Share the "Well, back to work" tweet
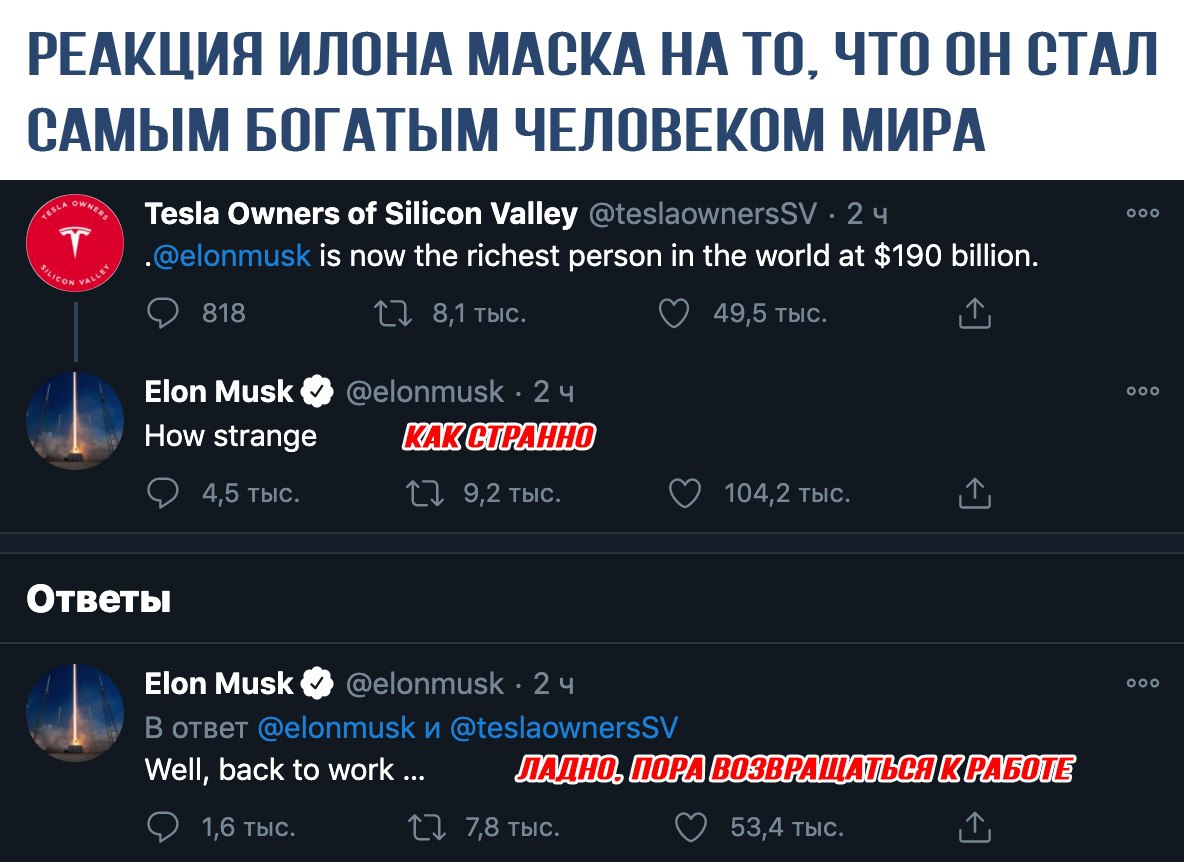Screen dimensions: 1184x862 point(974,828)
